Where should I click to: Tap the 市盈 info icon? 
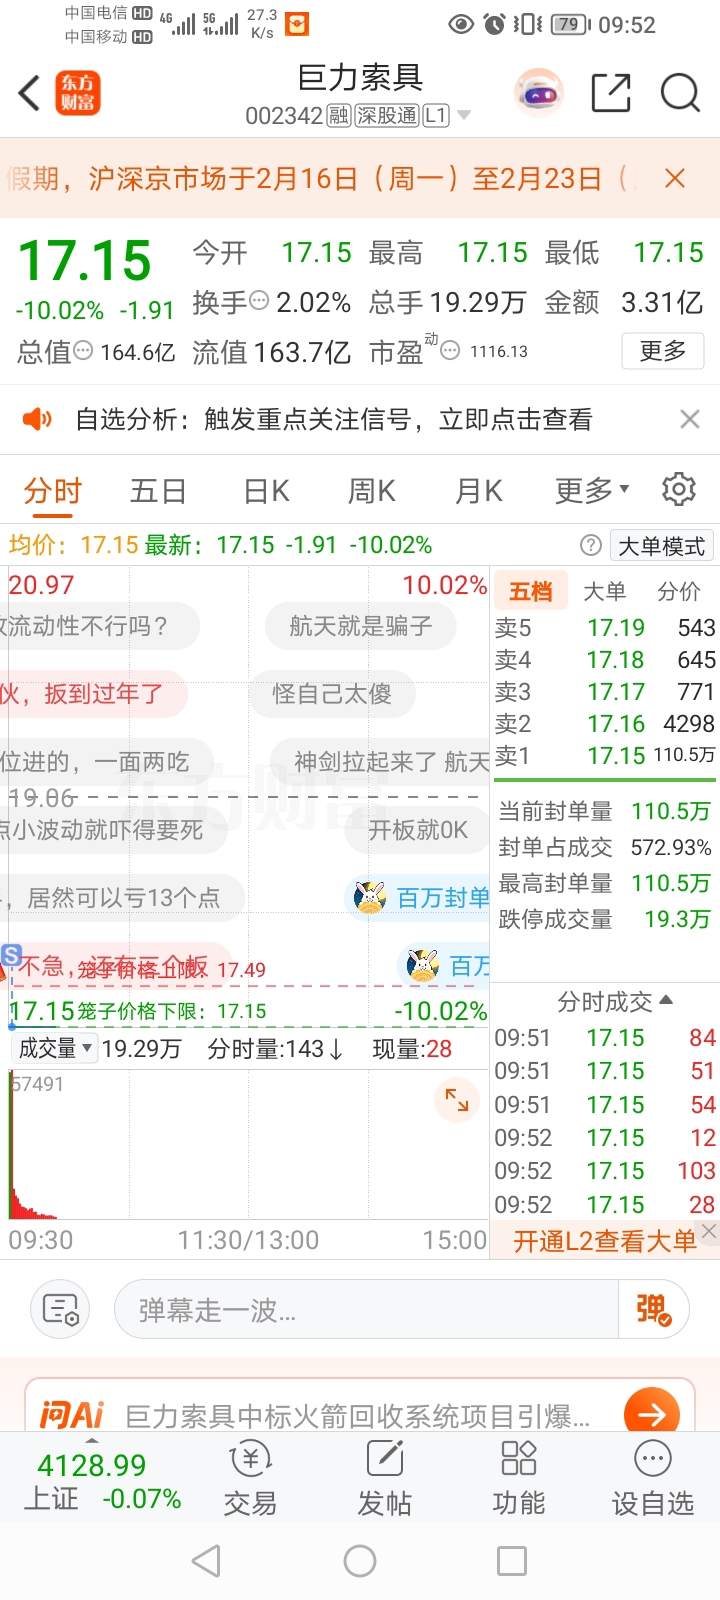tap(450, 351)
